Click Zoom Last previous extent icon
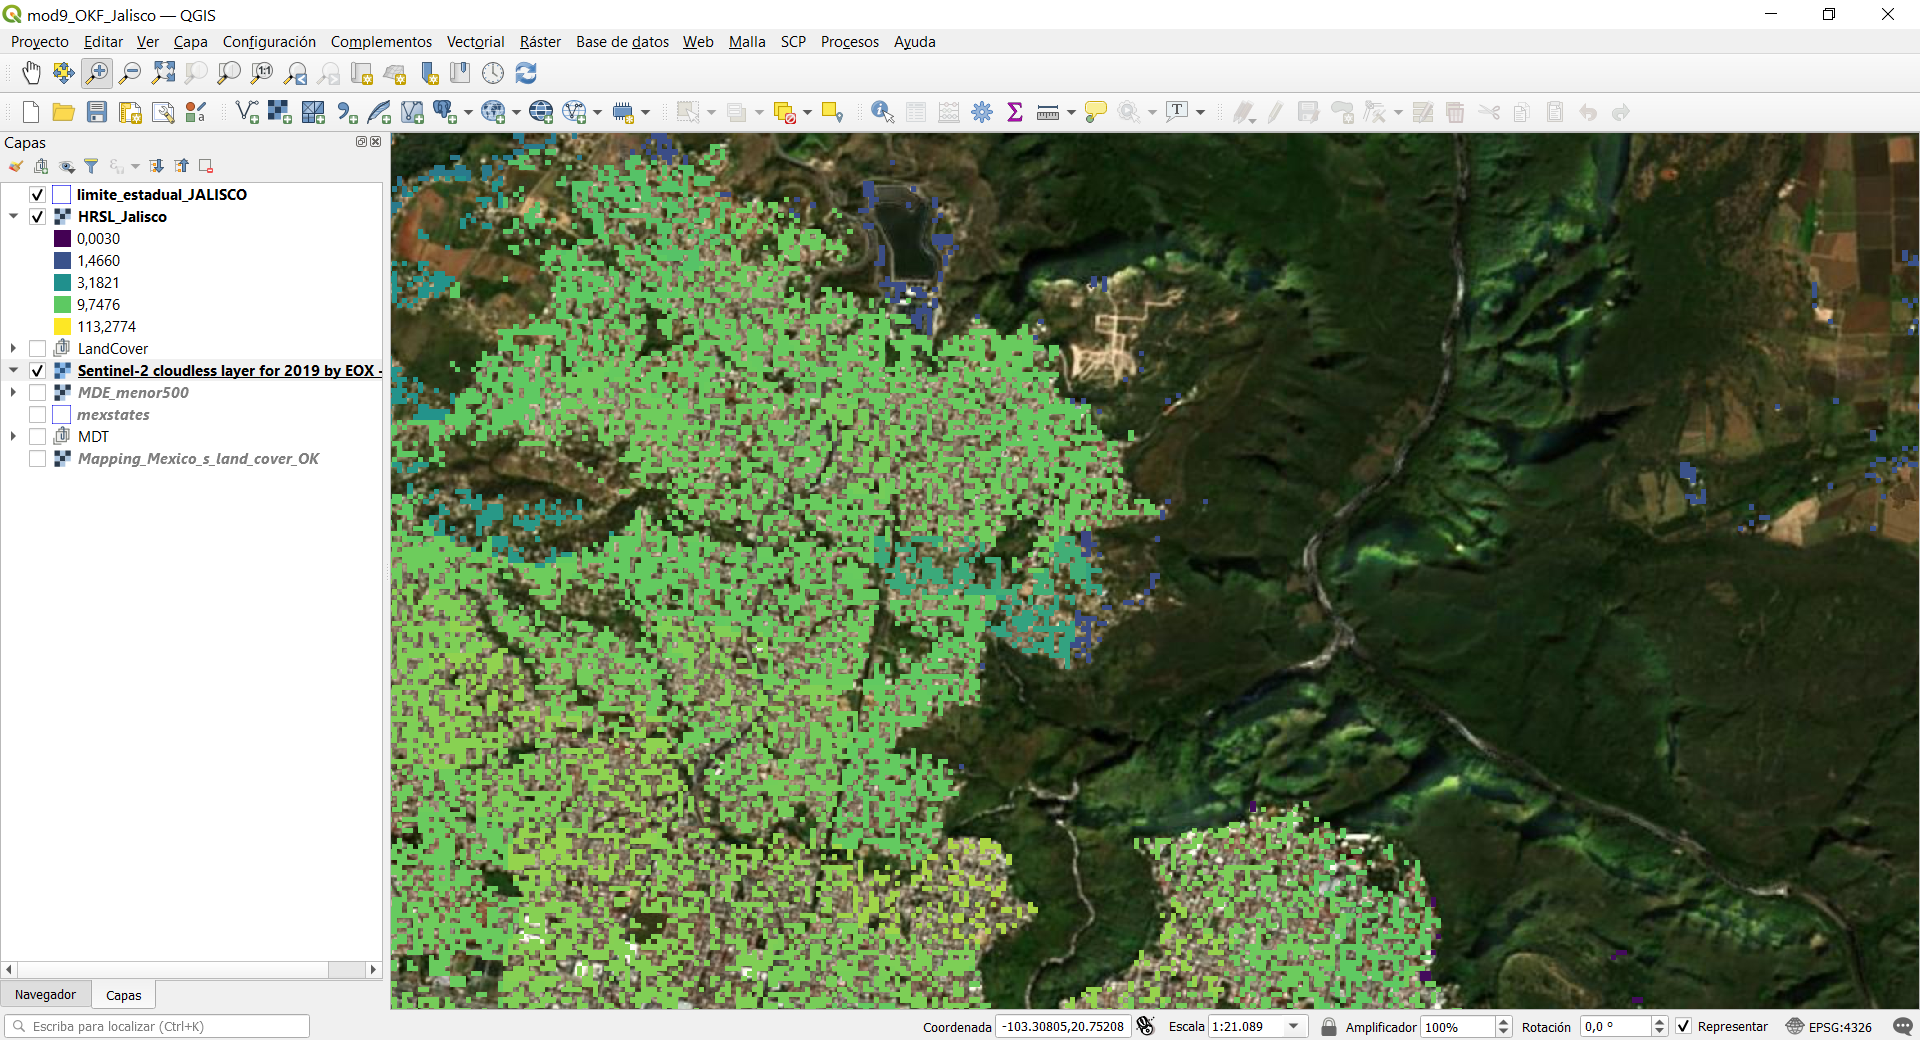Screen dimensions: 1920x1040 295,73
